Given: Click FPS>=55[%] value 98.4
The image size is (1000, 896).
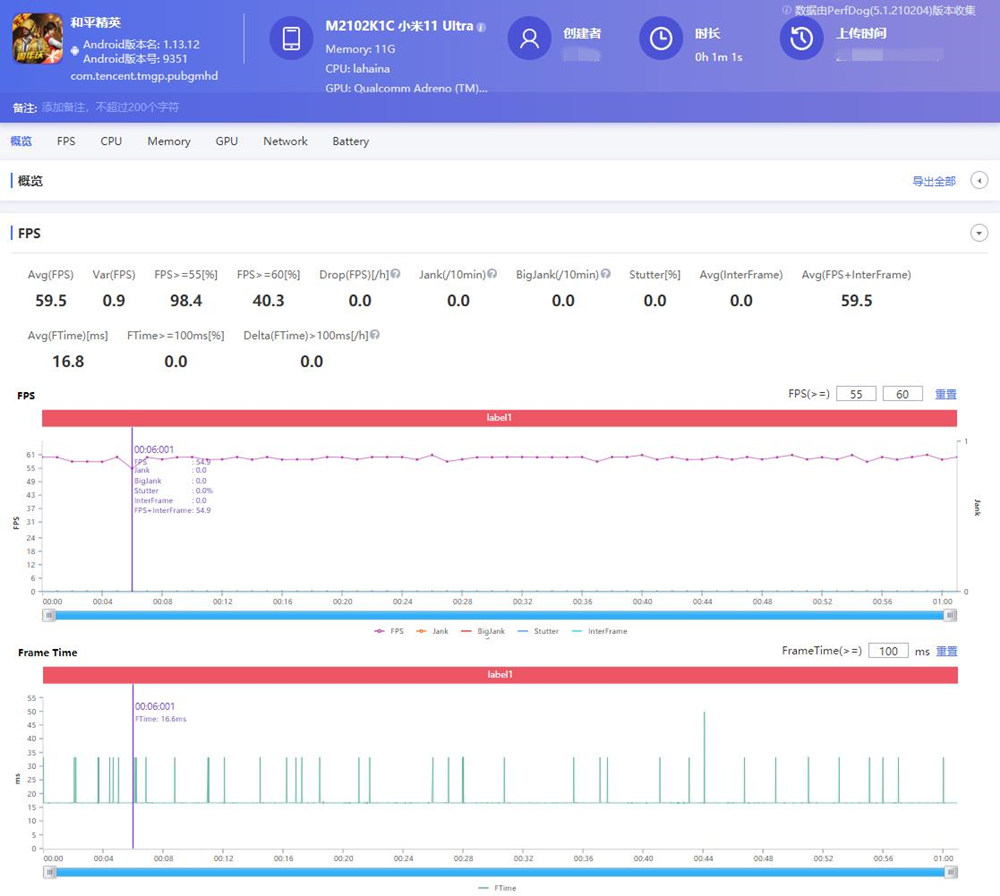Looking at the screenshot, I should click(x=186, y=300).
